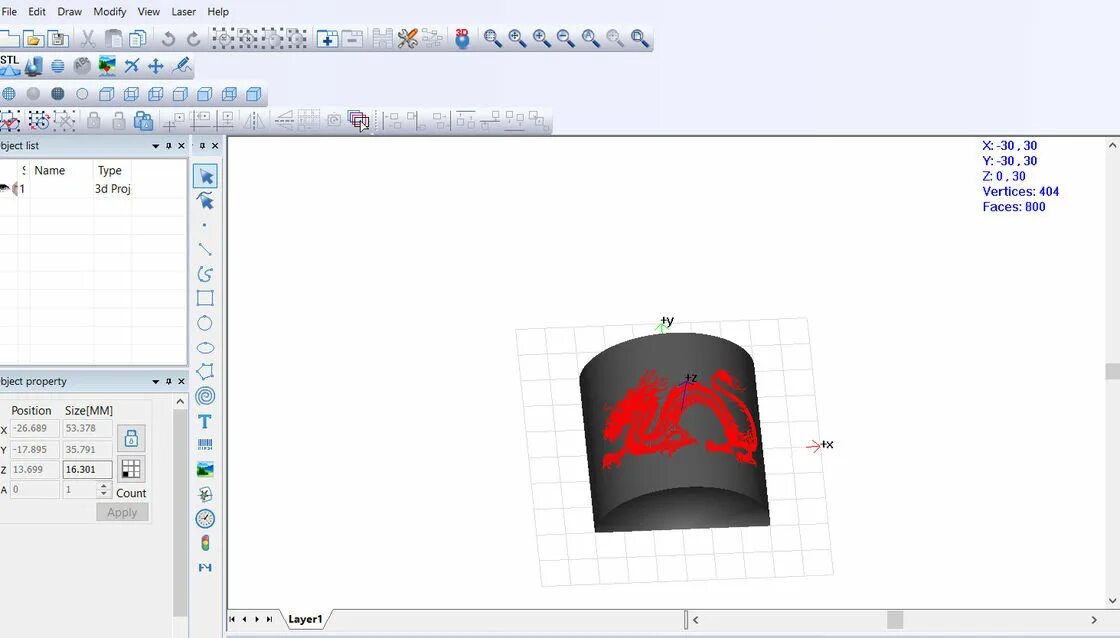Click the Count spinner arrows
The image size is (1120, 638).
(x=104, y=489)
